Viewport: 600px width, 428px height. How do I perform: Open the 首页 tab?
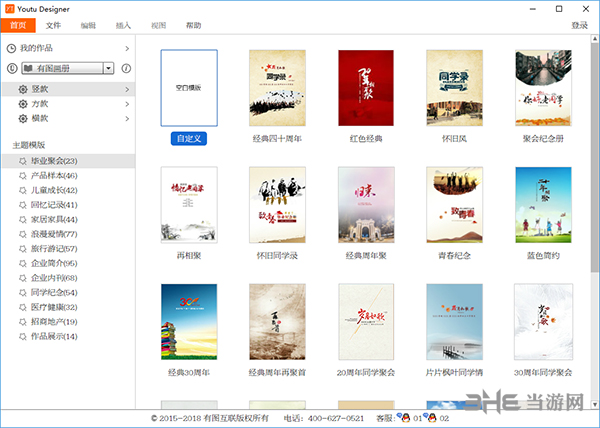[18, 25]
